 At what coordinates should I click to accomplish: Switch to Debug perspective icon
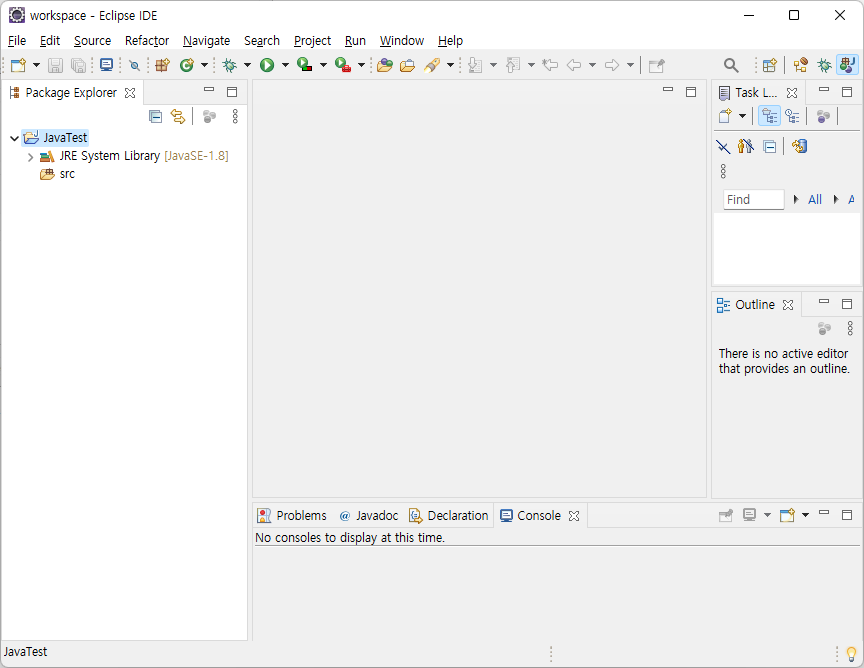[x=824, y=65]
